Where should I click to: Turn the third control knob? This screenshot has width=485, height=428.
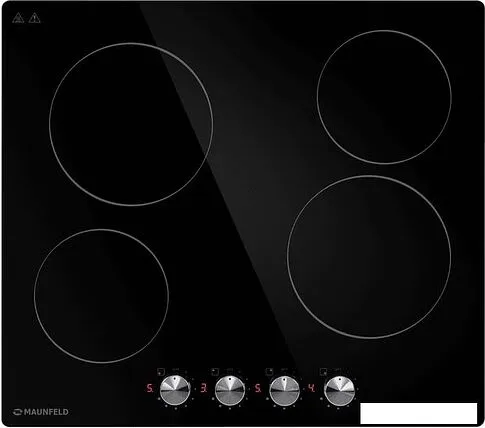pos(284,391)
